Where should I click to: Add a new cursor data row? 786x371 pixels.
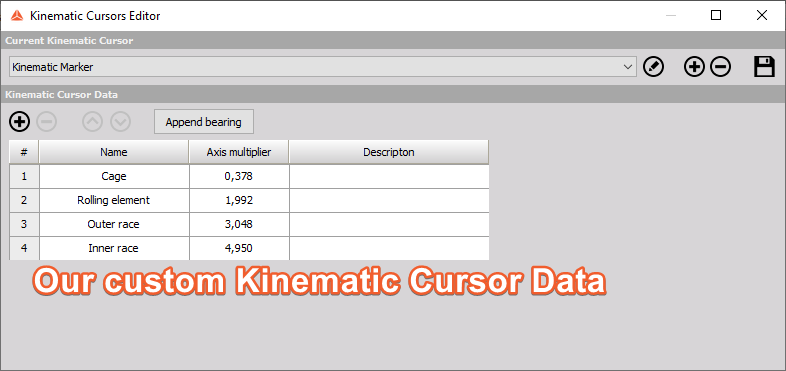pos(20,121)
